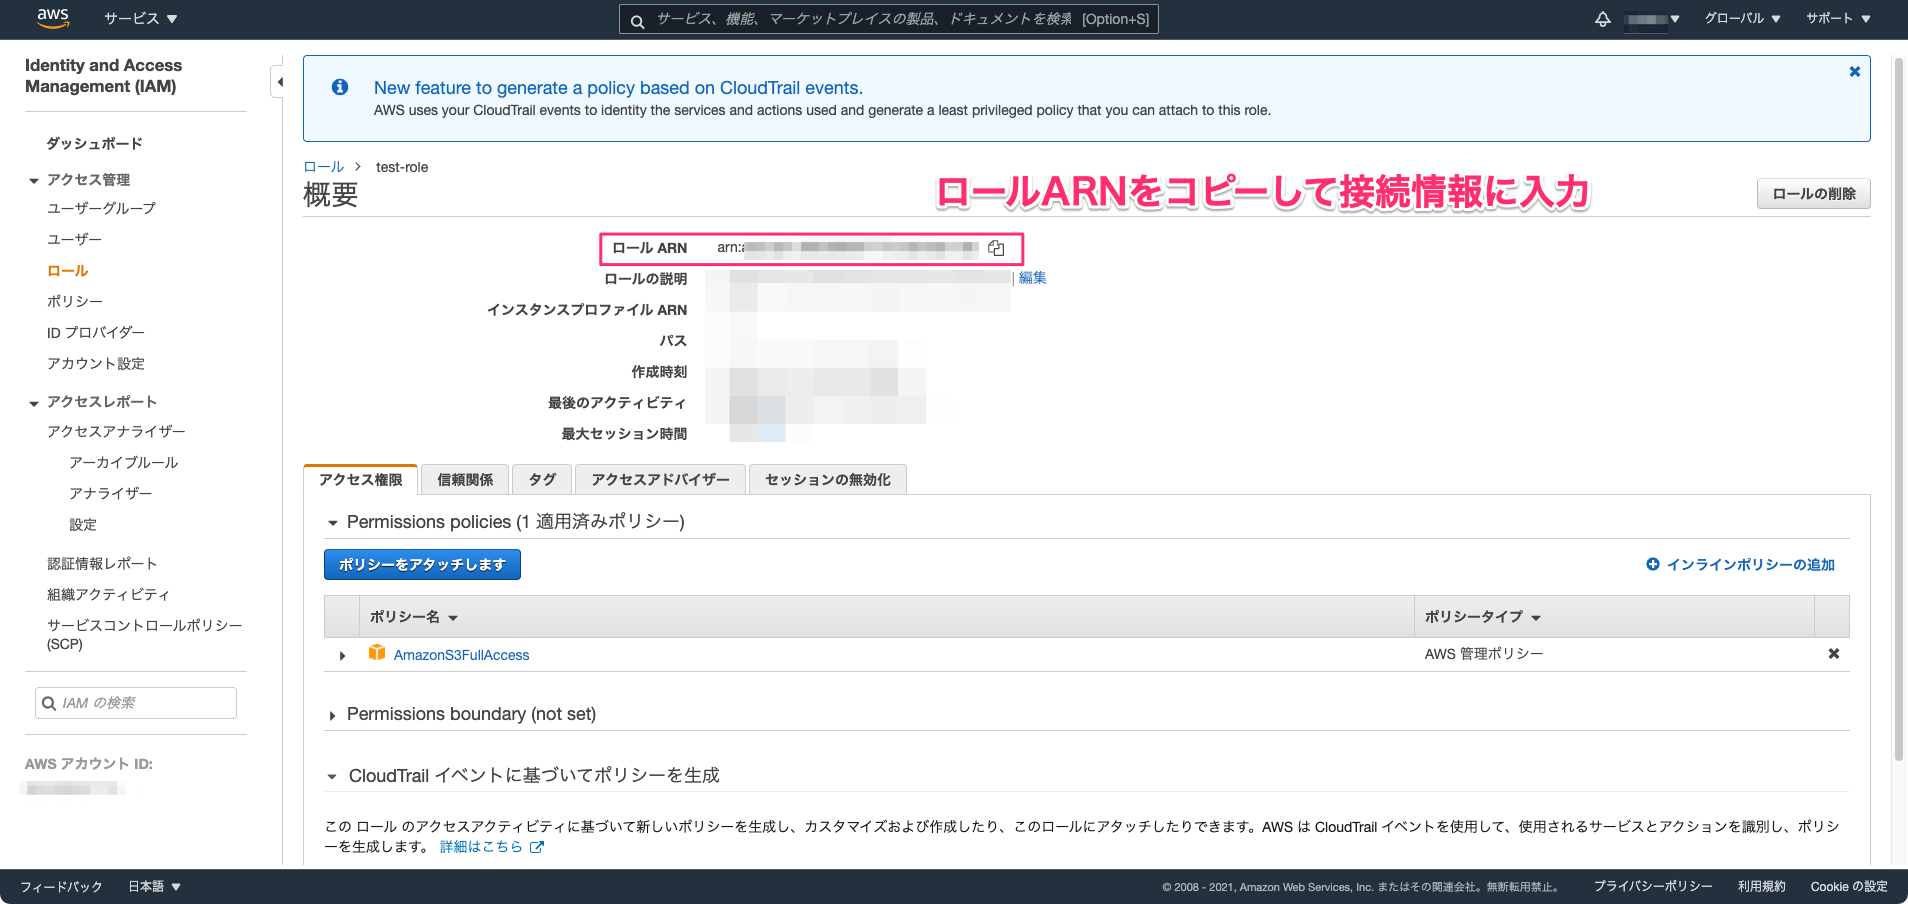Viewport: 1908px width, 904px height.
Task: Click the plus icon for inline policy
Action: 1652,564
